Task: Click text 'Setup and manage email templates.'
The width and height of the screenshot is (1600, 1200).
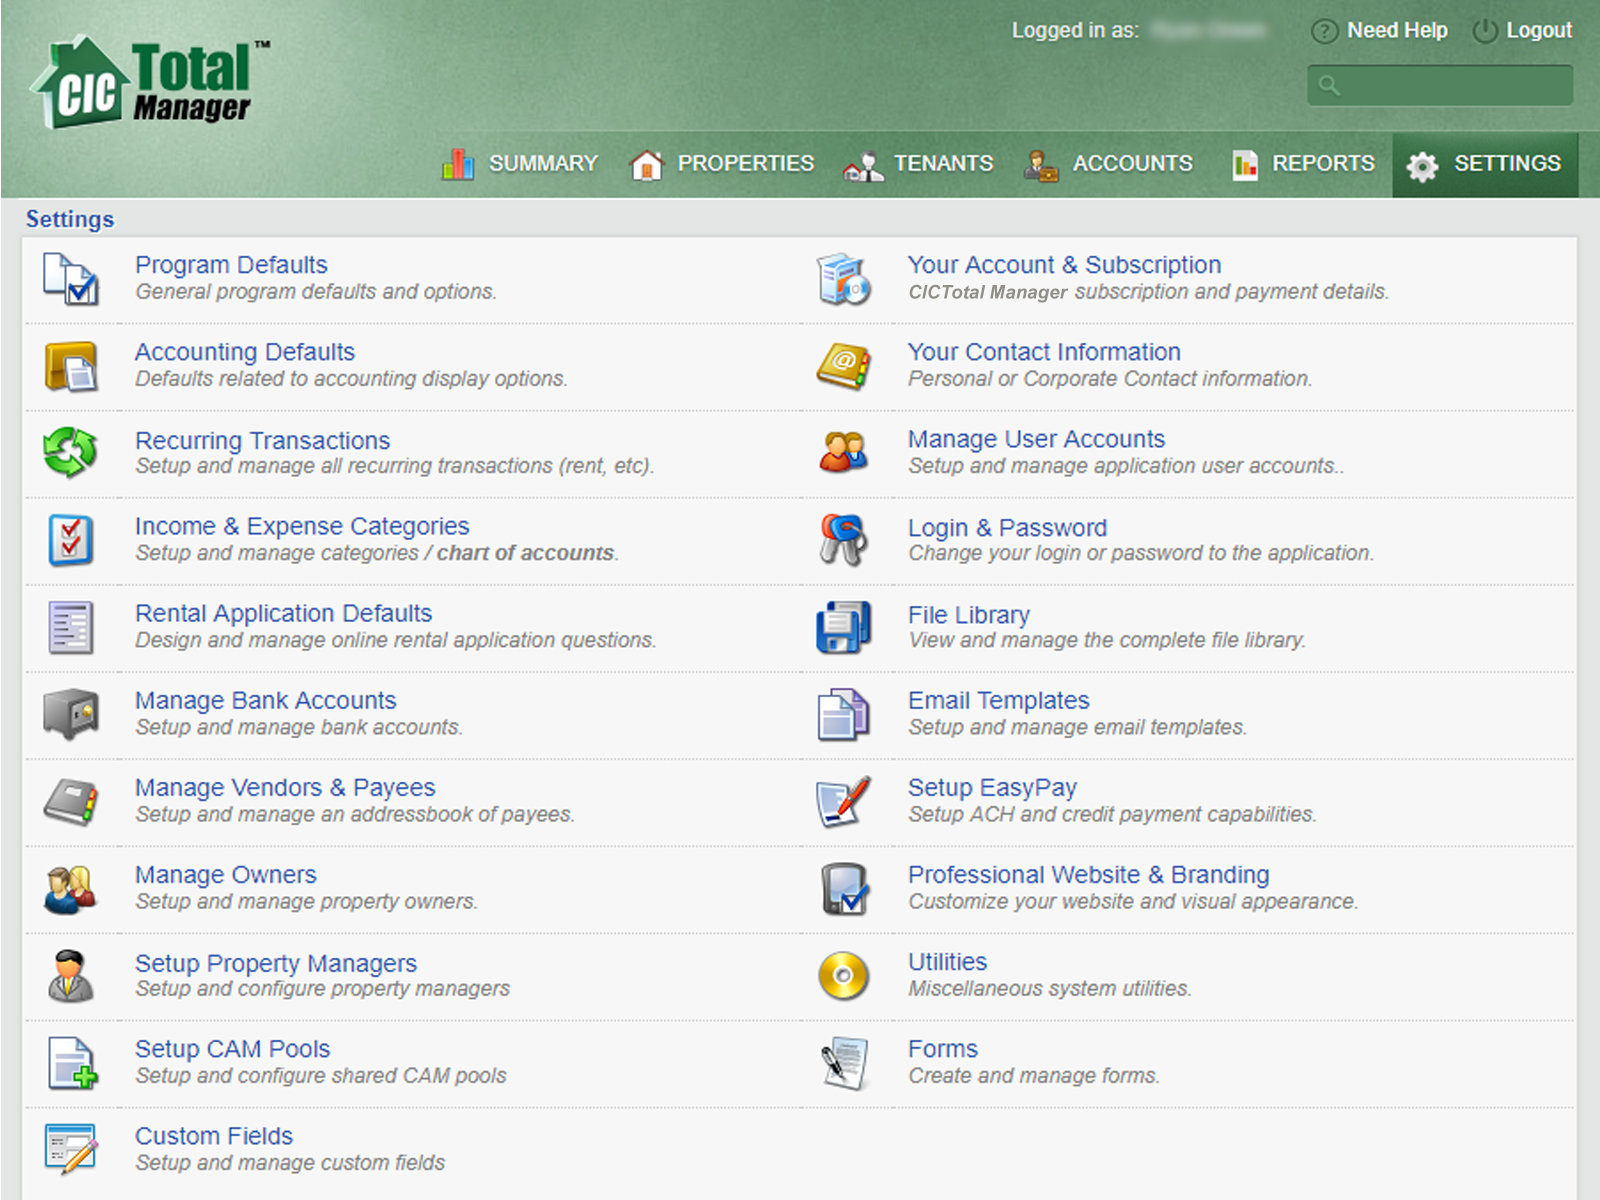Action: click(x=1078, y=728)
